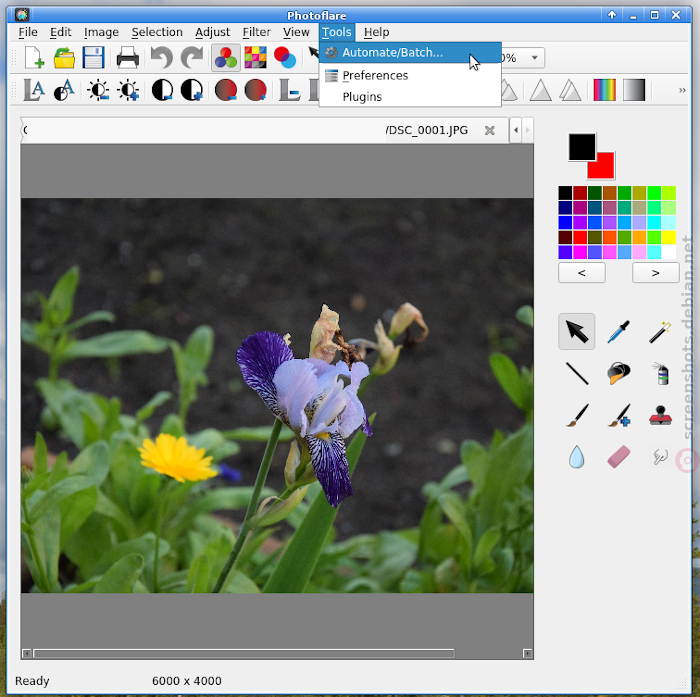Open the zoom percentage dropdown
This screenshot has width=700, height=697.
pos(534,58)
